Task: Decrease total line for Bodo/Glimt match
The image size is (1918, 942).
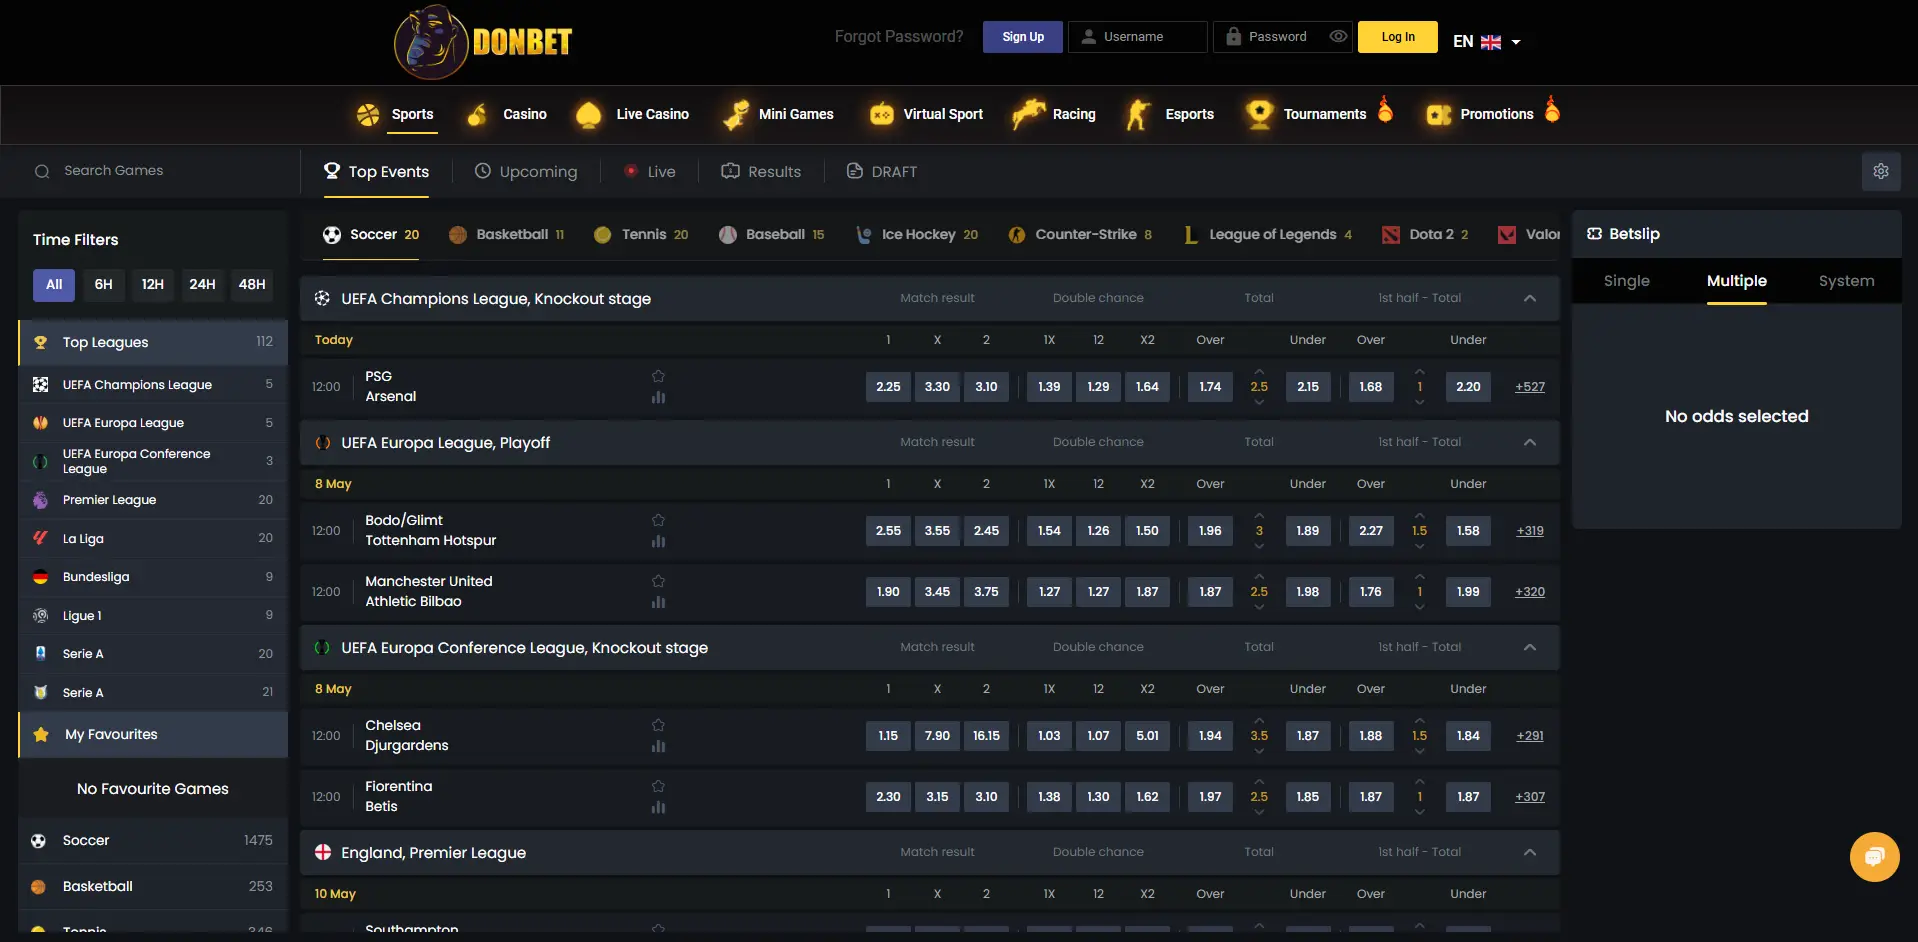Action: pyautogui.click(x=1259, y=547)
